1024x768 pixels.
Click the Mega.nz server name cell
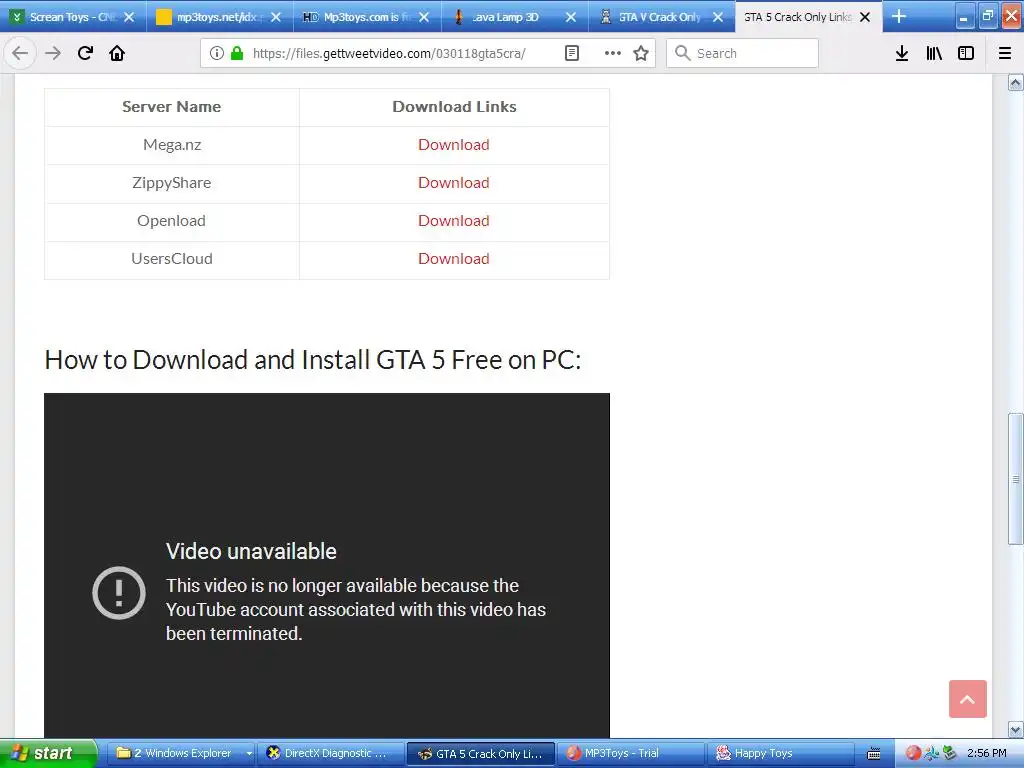[172, 144]
